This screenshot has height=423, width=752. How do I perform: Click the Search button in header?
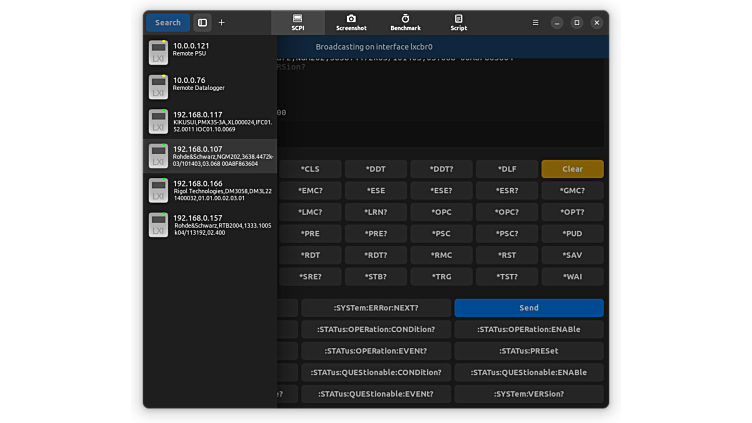(167, 22)
